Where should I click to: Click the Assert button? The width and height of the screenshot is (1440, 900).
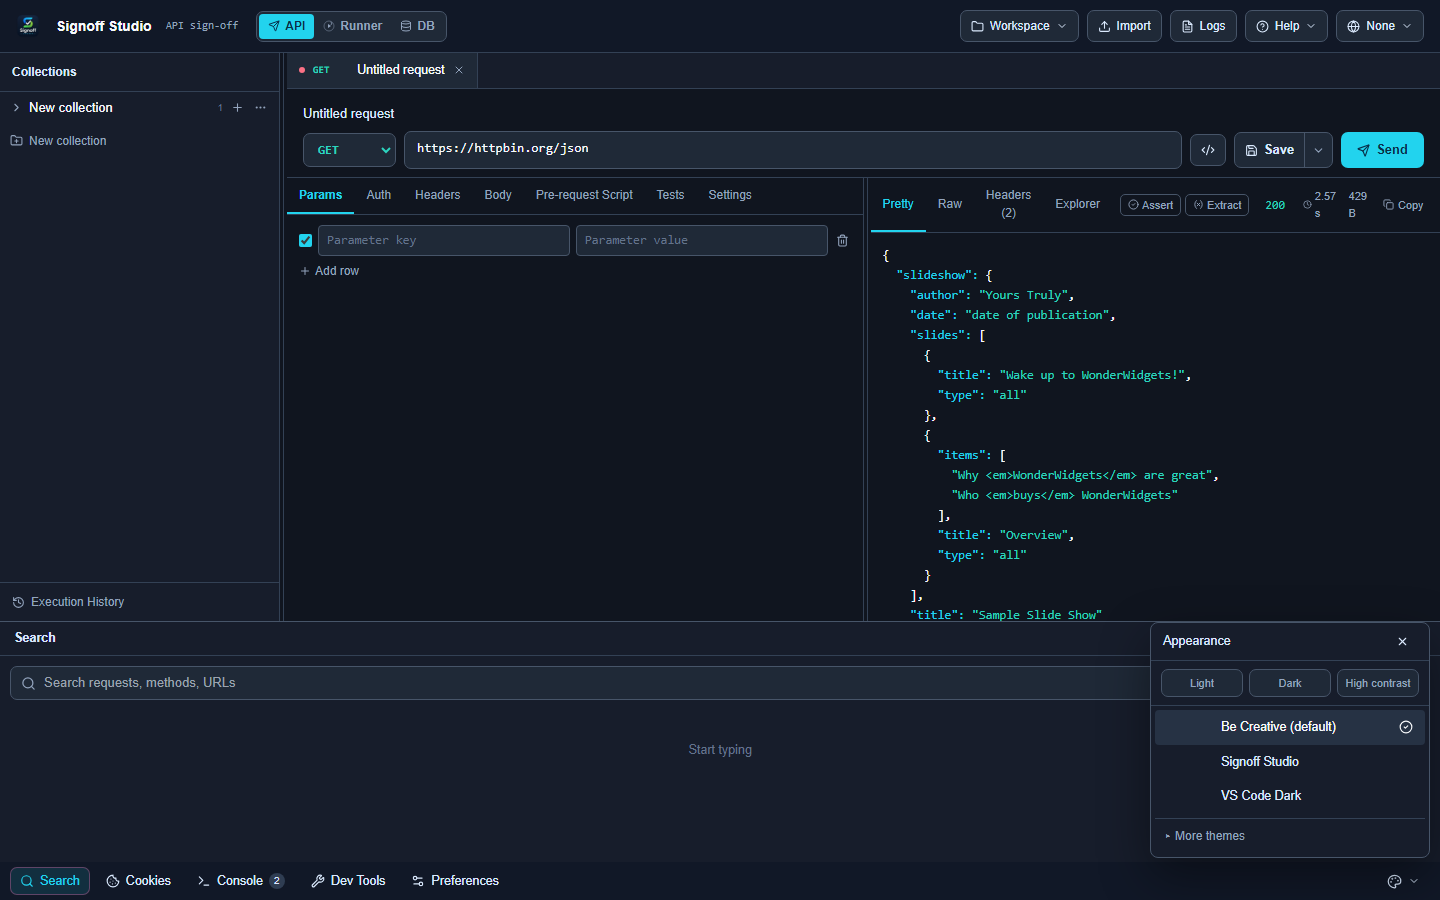coord(1150,205)
